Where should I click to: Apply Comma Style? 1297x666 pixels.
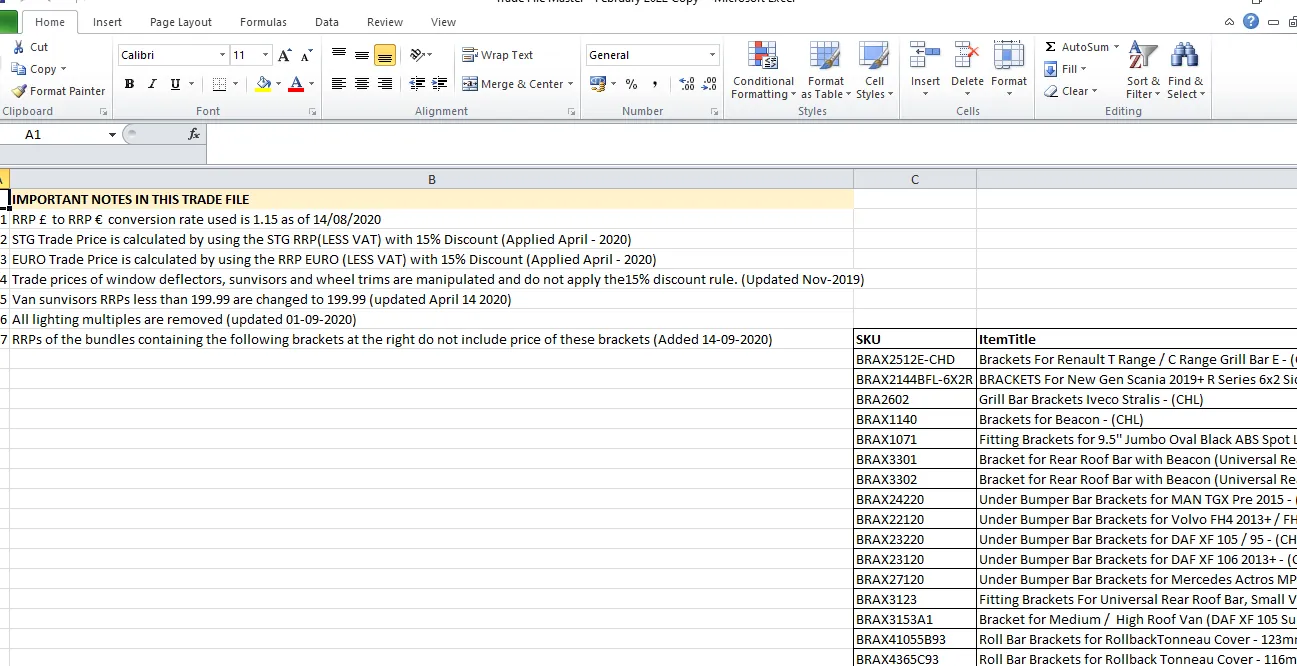coord(655,84)
